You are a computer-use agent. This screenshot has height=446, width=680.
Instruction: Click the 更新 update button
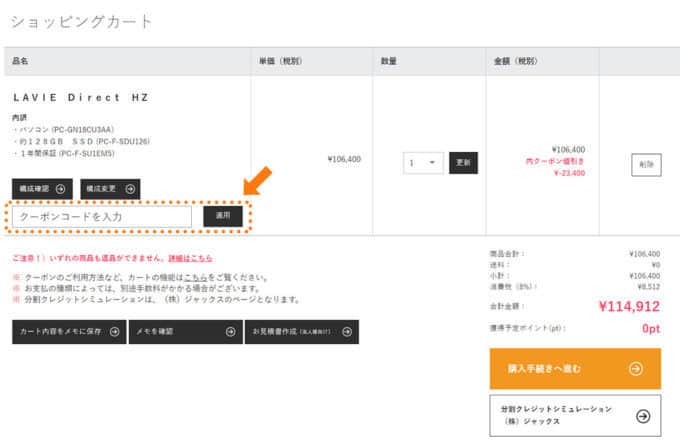point(463,163)
